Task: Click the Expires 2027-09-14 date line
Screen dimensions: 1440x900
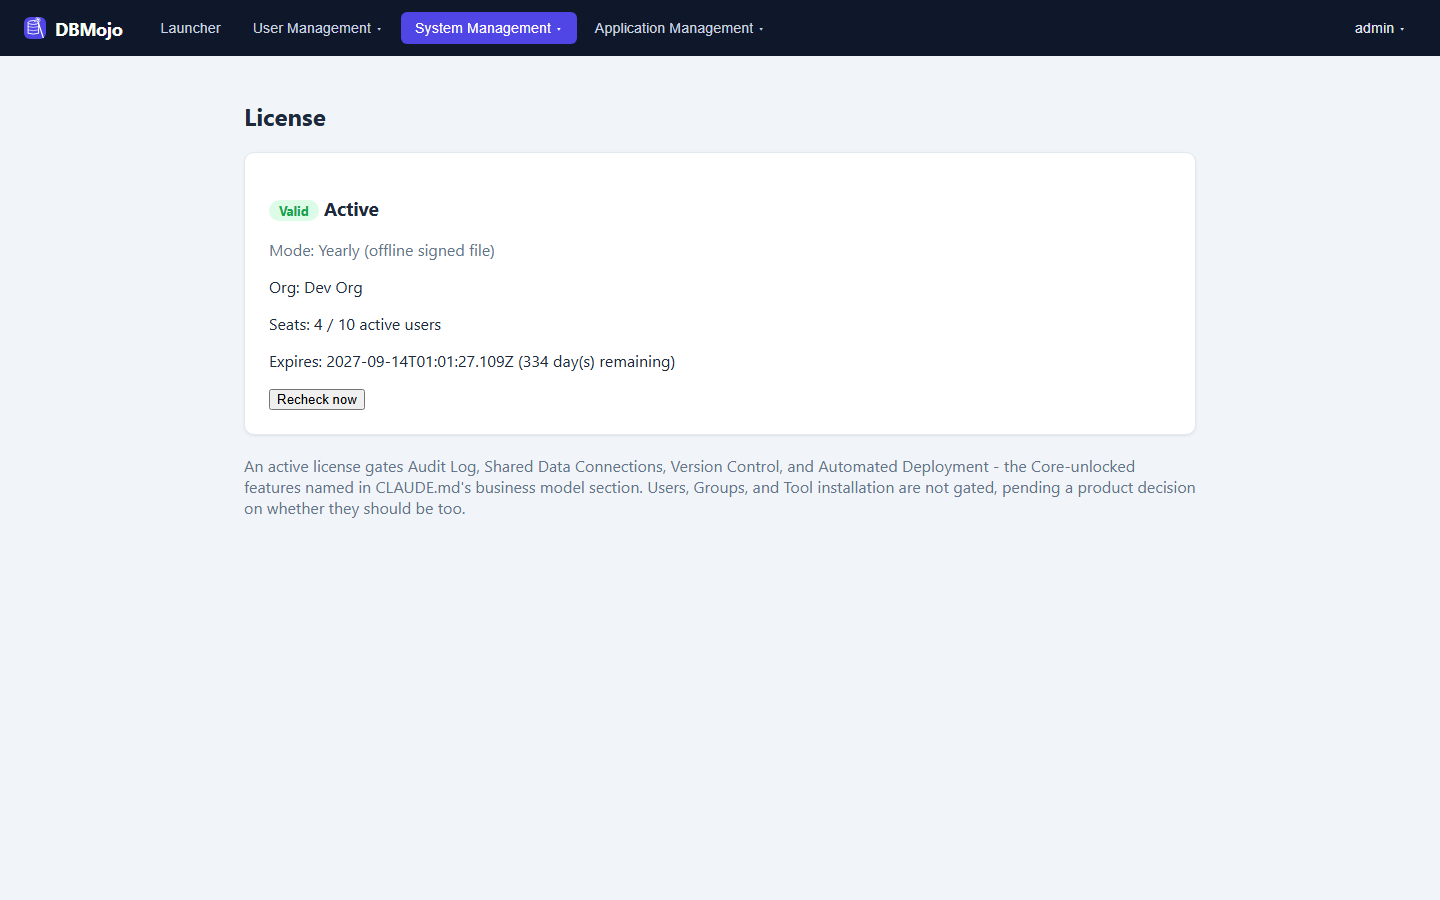Action: (472, 362)
